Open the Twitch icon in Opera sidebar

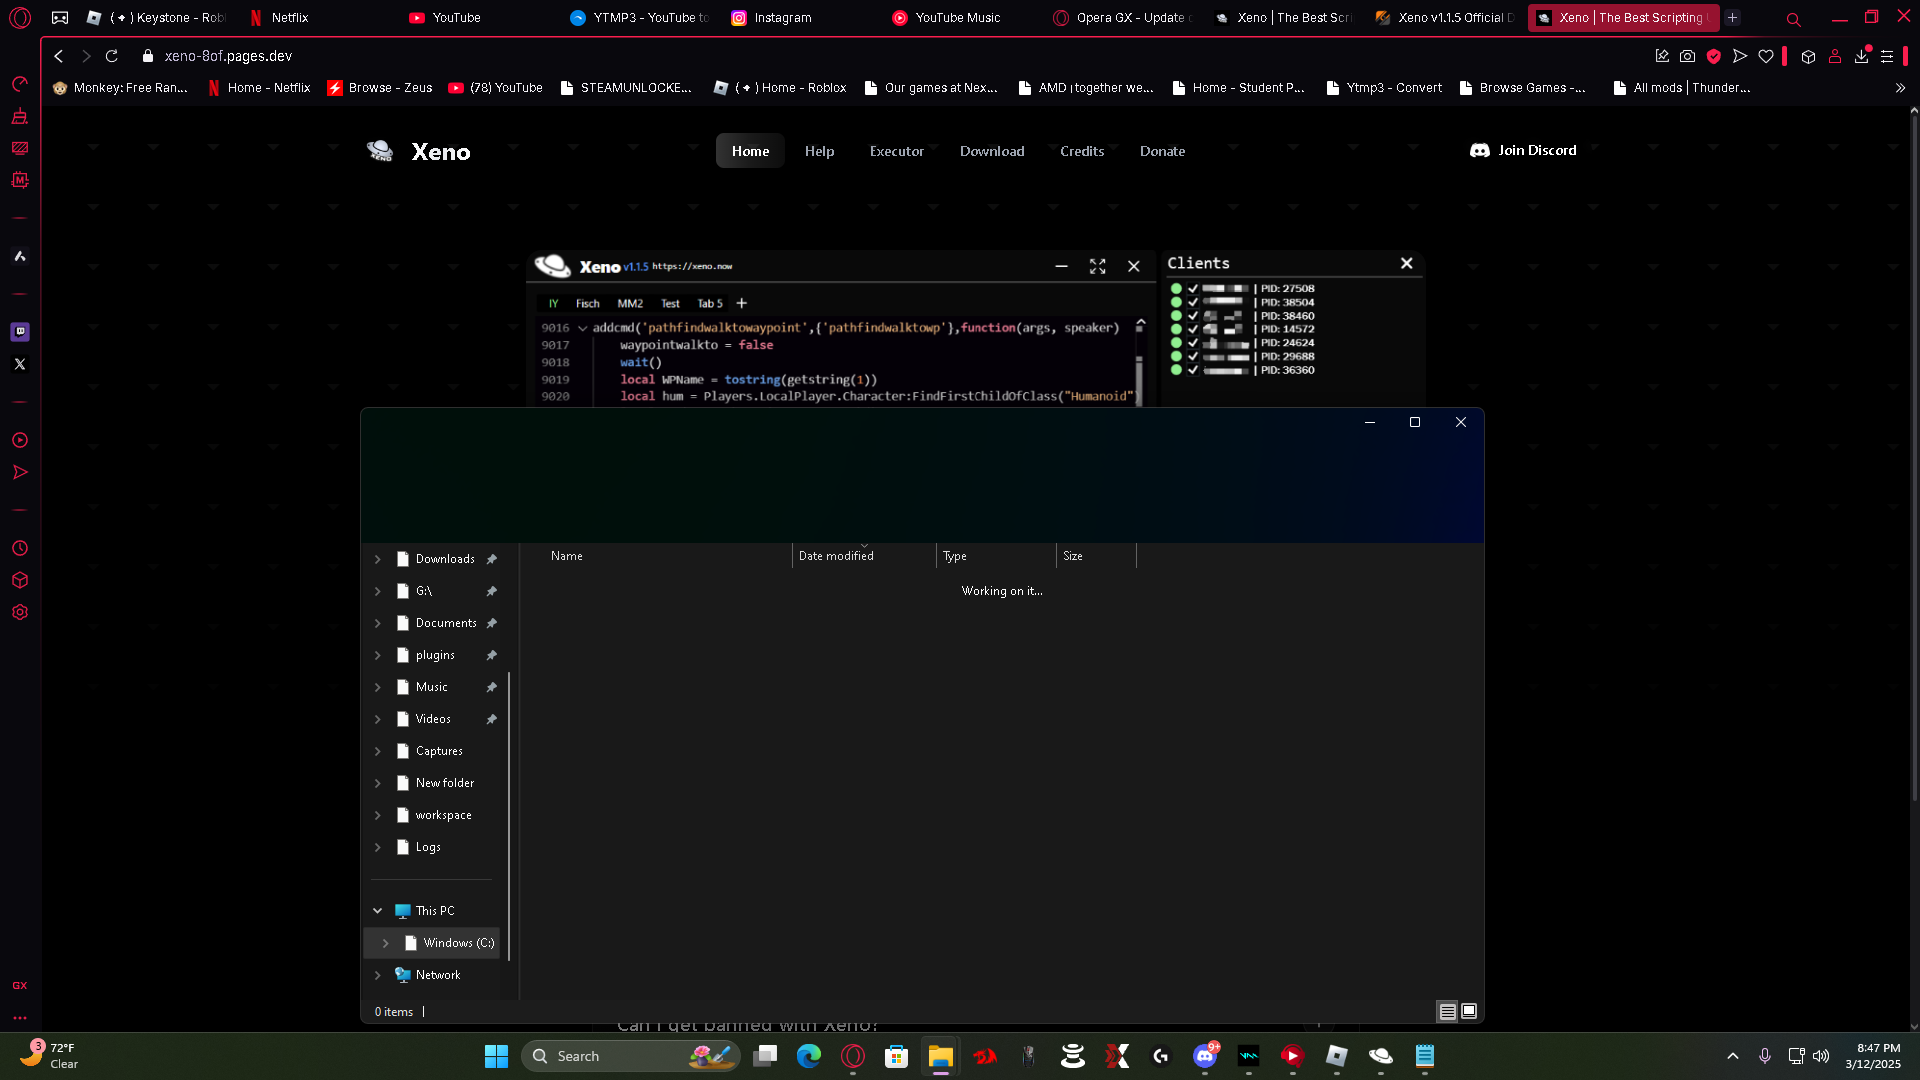point(20,332)
